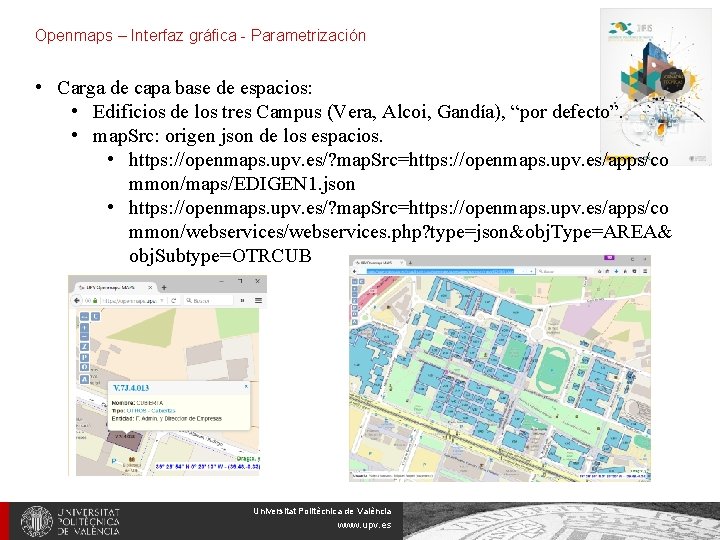The height and width of the screenshot is (540, 720).
Task: Focus the Buscar search box in left browser
Action: tap(208, 300)
